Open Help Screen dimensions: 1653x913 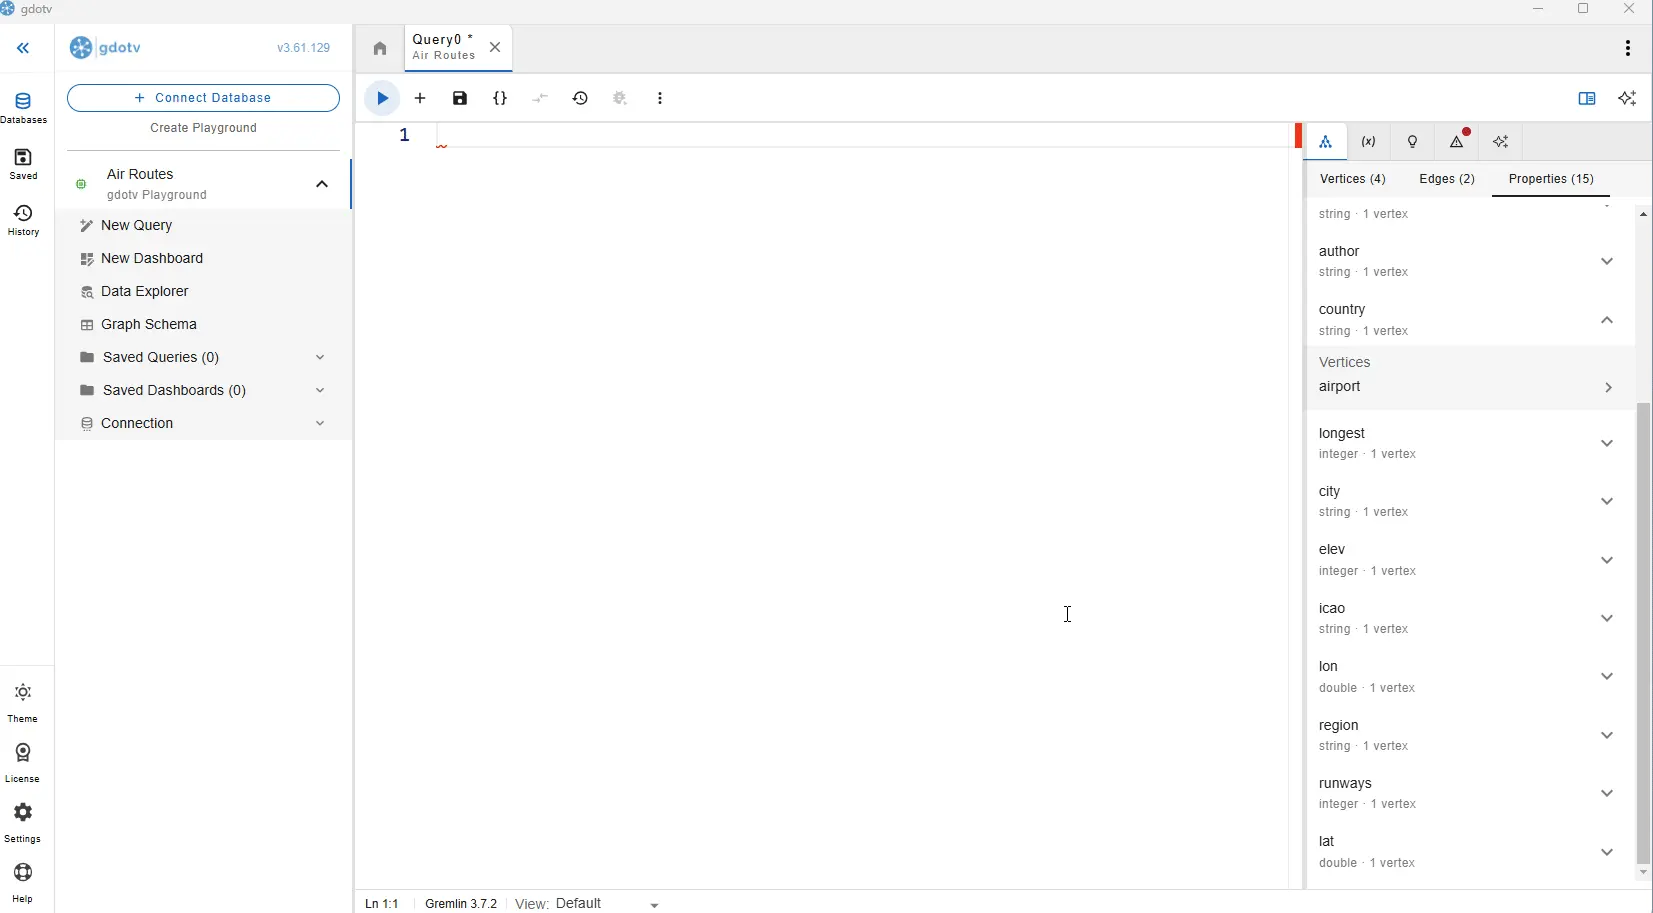click(23, 883)
